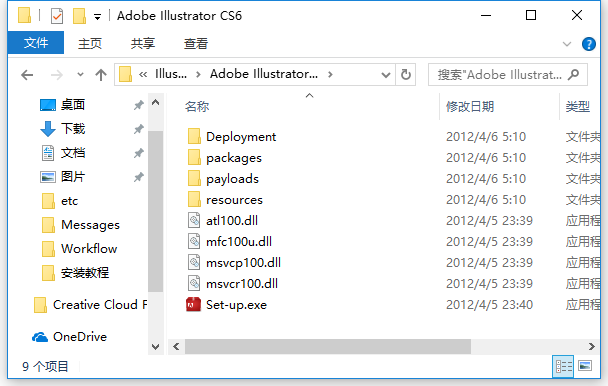The image size is (608, 386).
Task: Maximize the Adobe Illustrator CS6 window
Action: (x=531, y=16)
